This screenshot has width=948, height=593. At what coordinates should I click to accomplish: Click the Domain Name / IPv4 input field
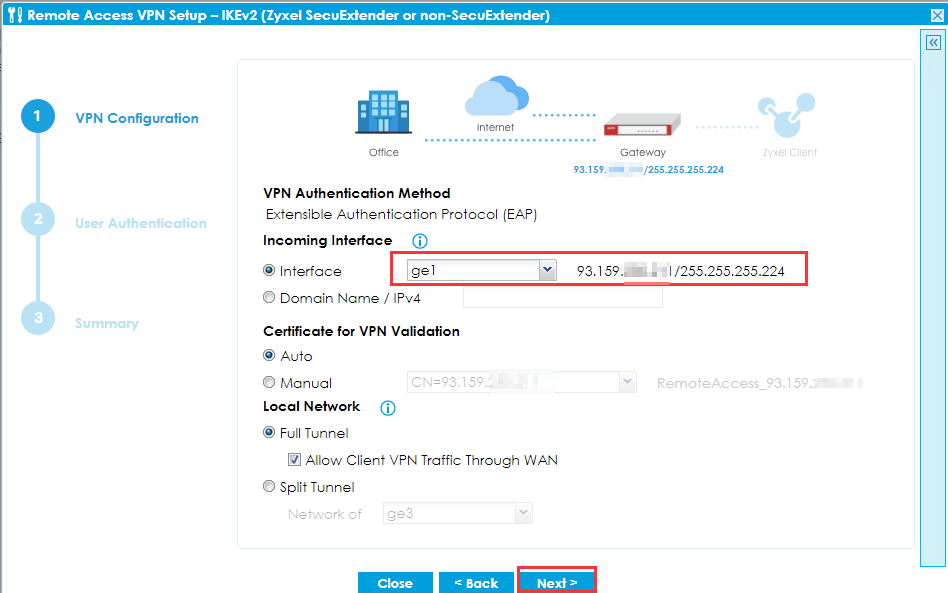click(562, 297)
